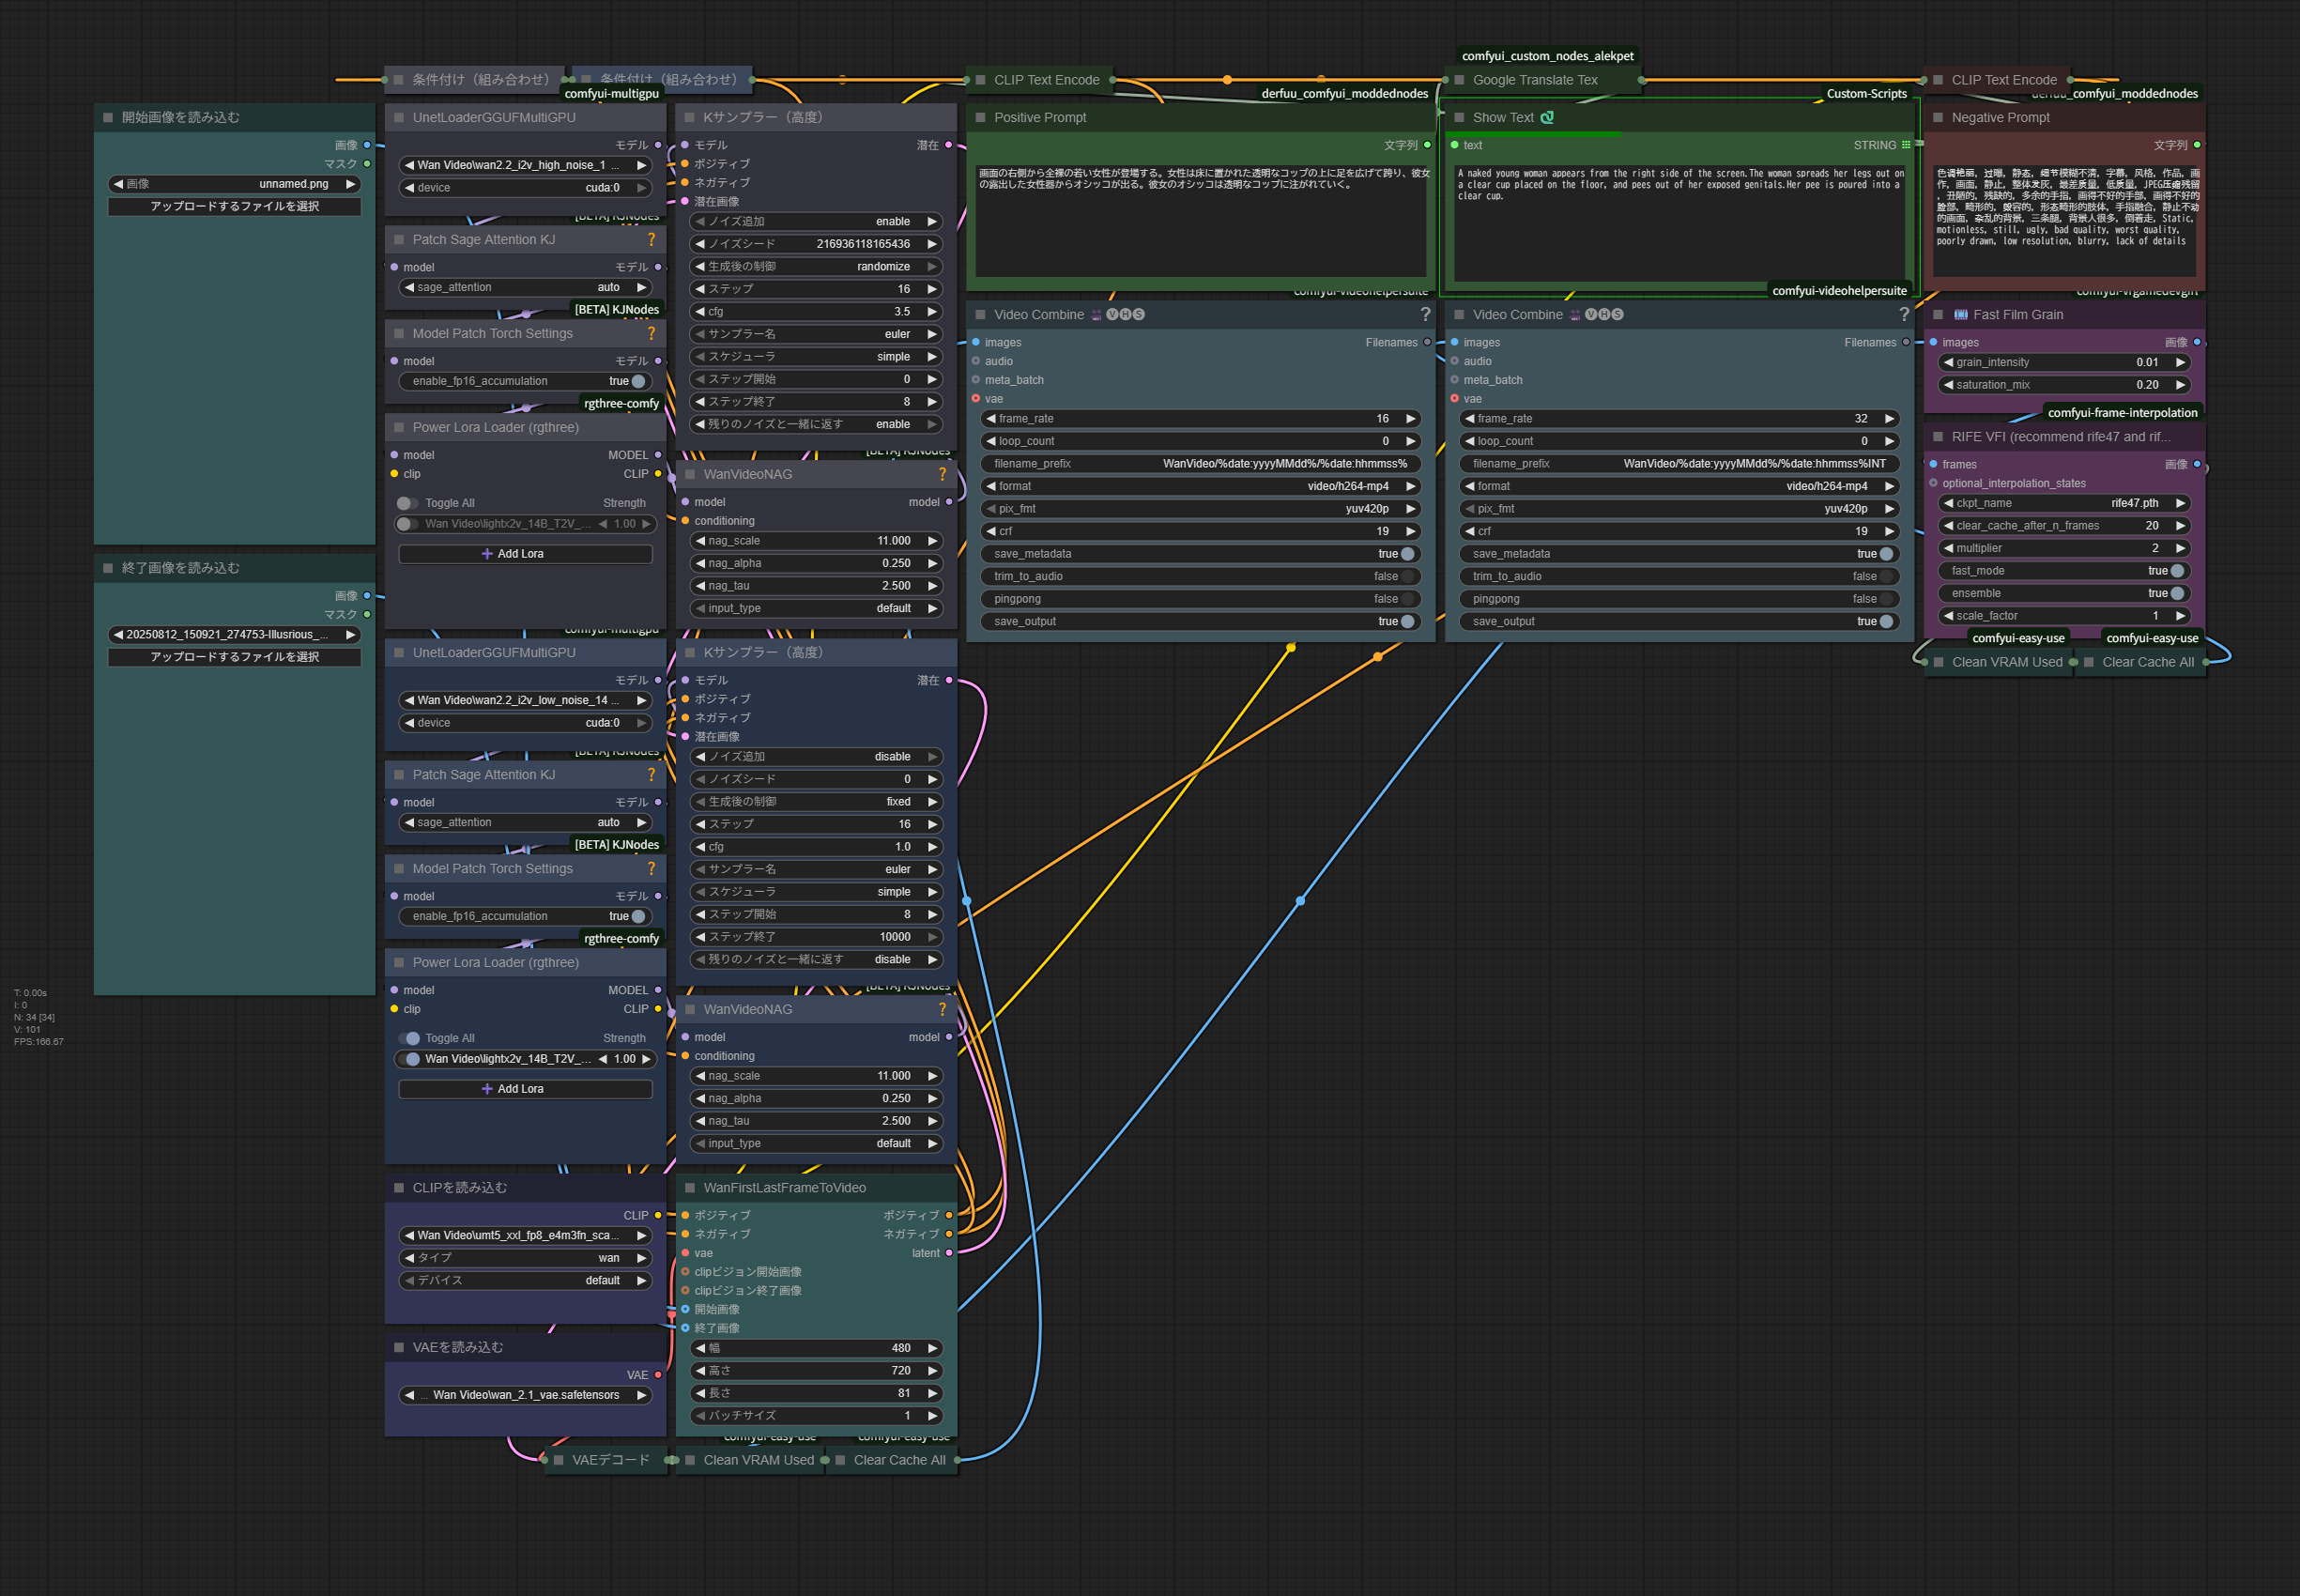Open the ckpt_name rife47.pth dropdown
2300x1596 pixels.
[2063, 503]
